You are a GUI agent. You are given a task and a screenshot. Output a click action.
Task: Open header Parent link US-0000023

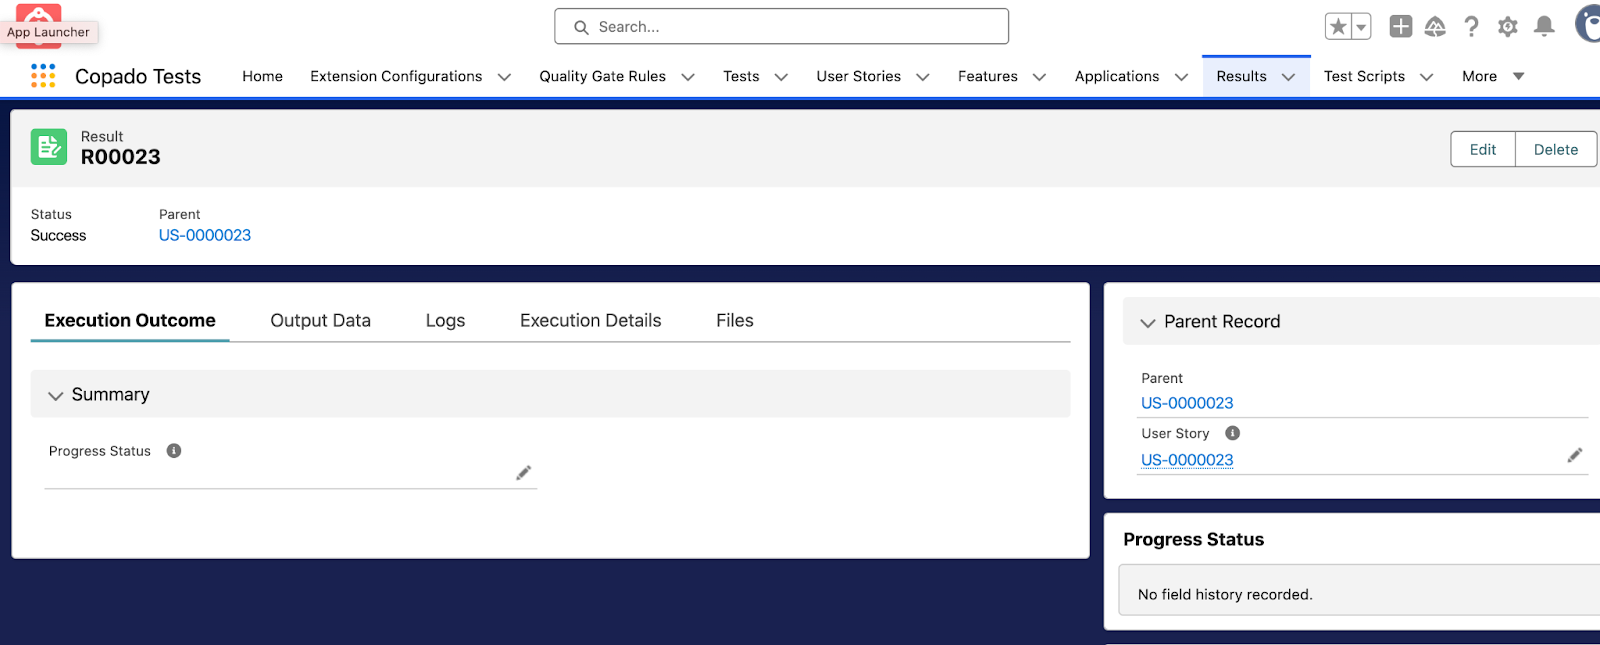coord(205,235)
